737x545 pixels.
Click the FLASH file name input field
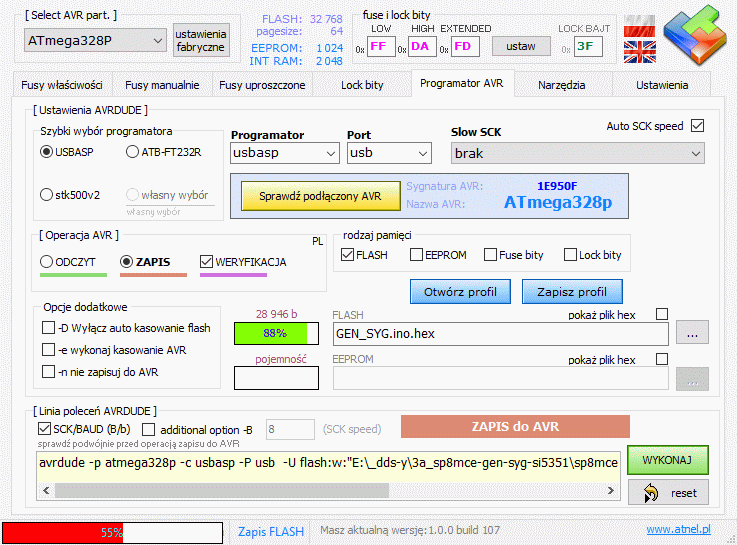tap(500, 332)
